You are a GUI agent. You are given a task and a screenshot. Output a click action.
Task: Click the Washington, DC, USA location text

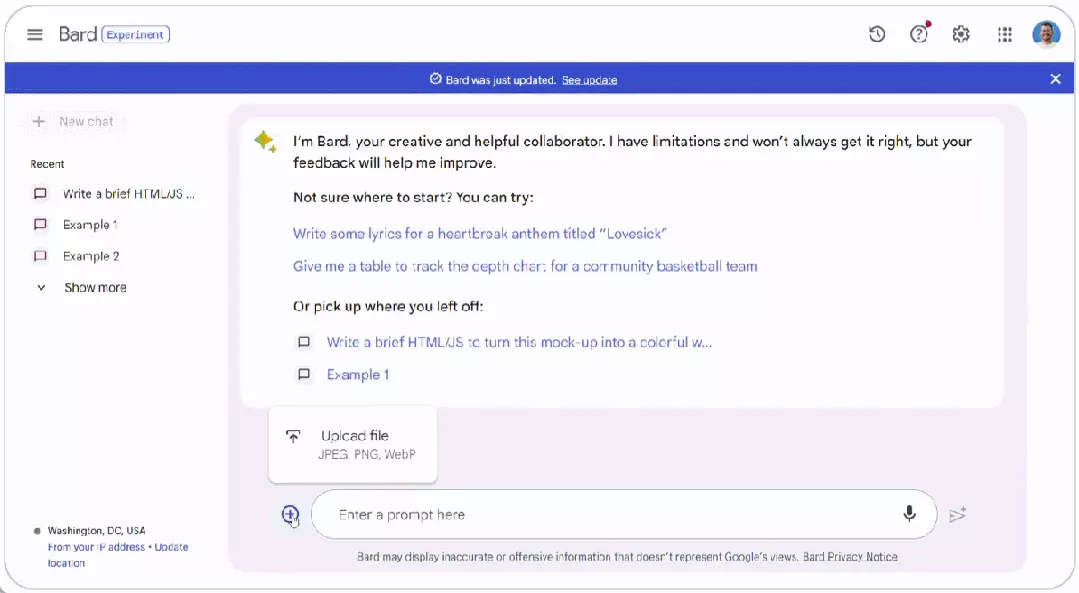coord(96,530)
